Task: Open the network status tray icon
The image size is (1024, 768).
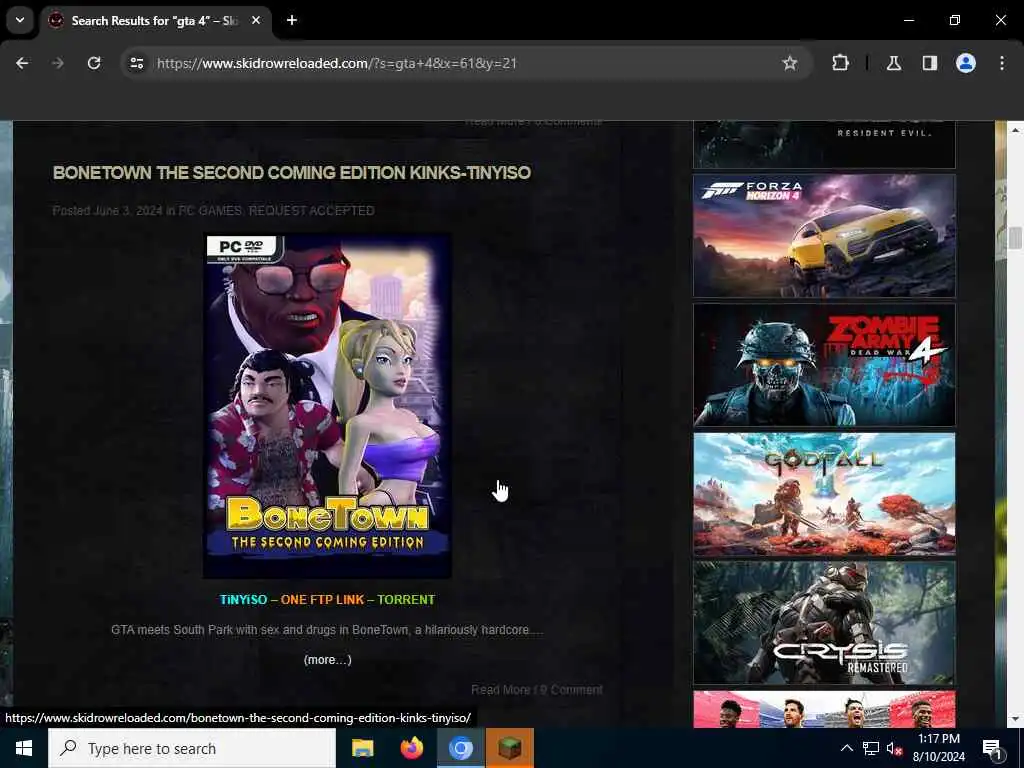Action: 871,748
